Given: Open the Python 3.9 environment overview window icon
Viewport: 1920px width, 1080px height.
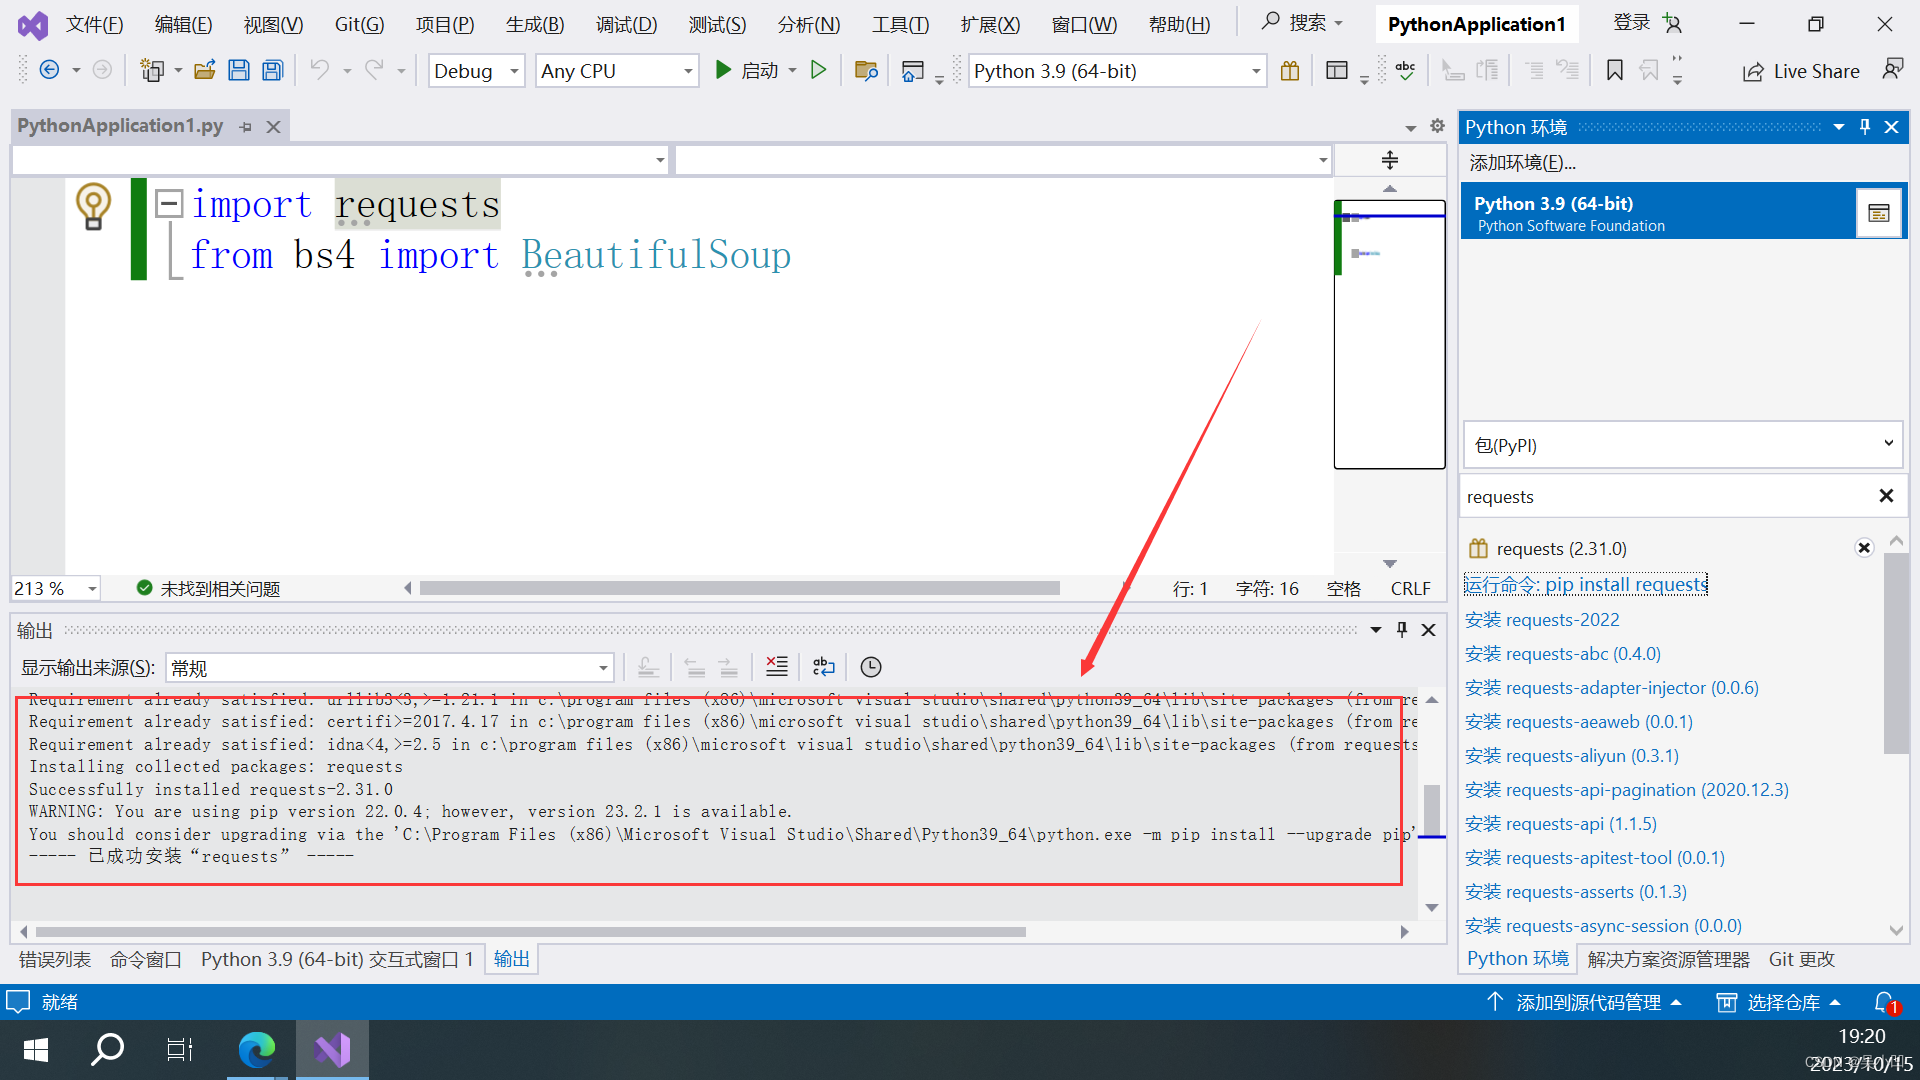Looking at the screenshot, I should [x=1878, y=212].
